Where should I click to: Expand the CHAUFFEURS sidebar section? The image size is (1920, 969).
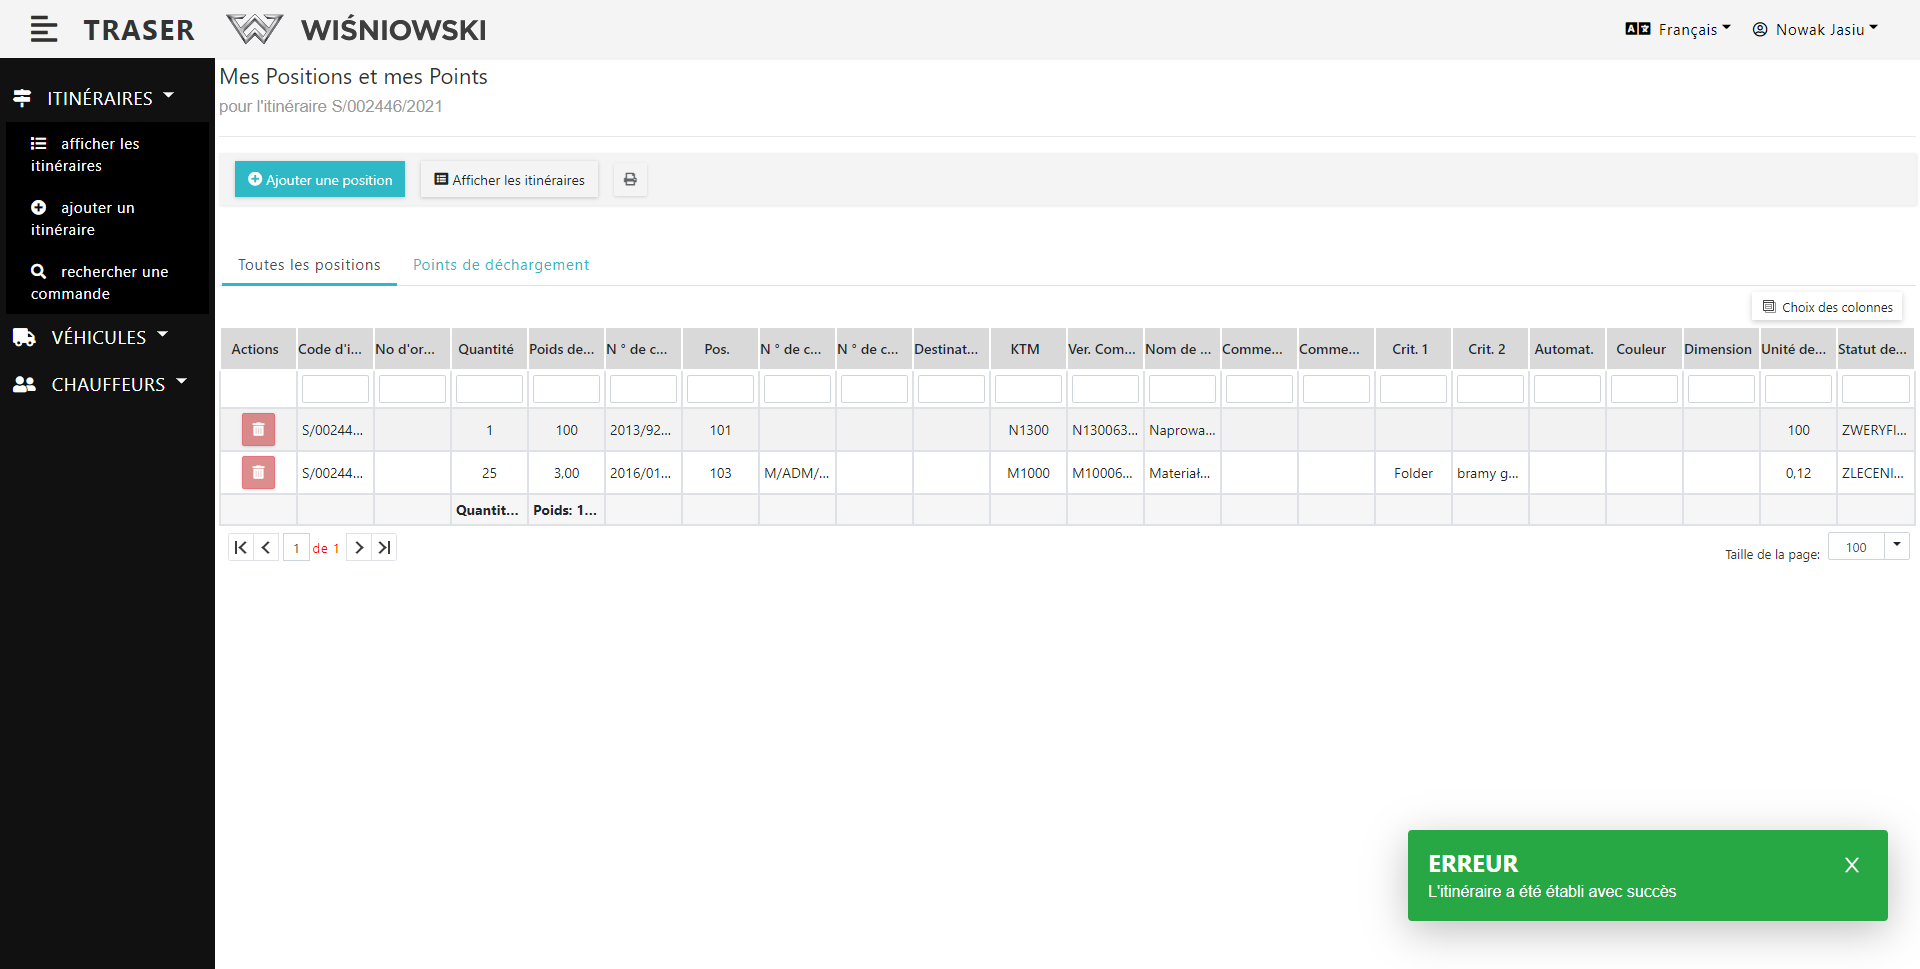(x=108, y=385)
